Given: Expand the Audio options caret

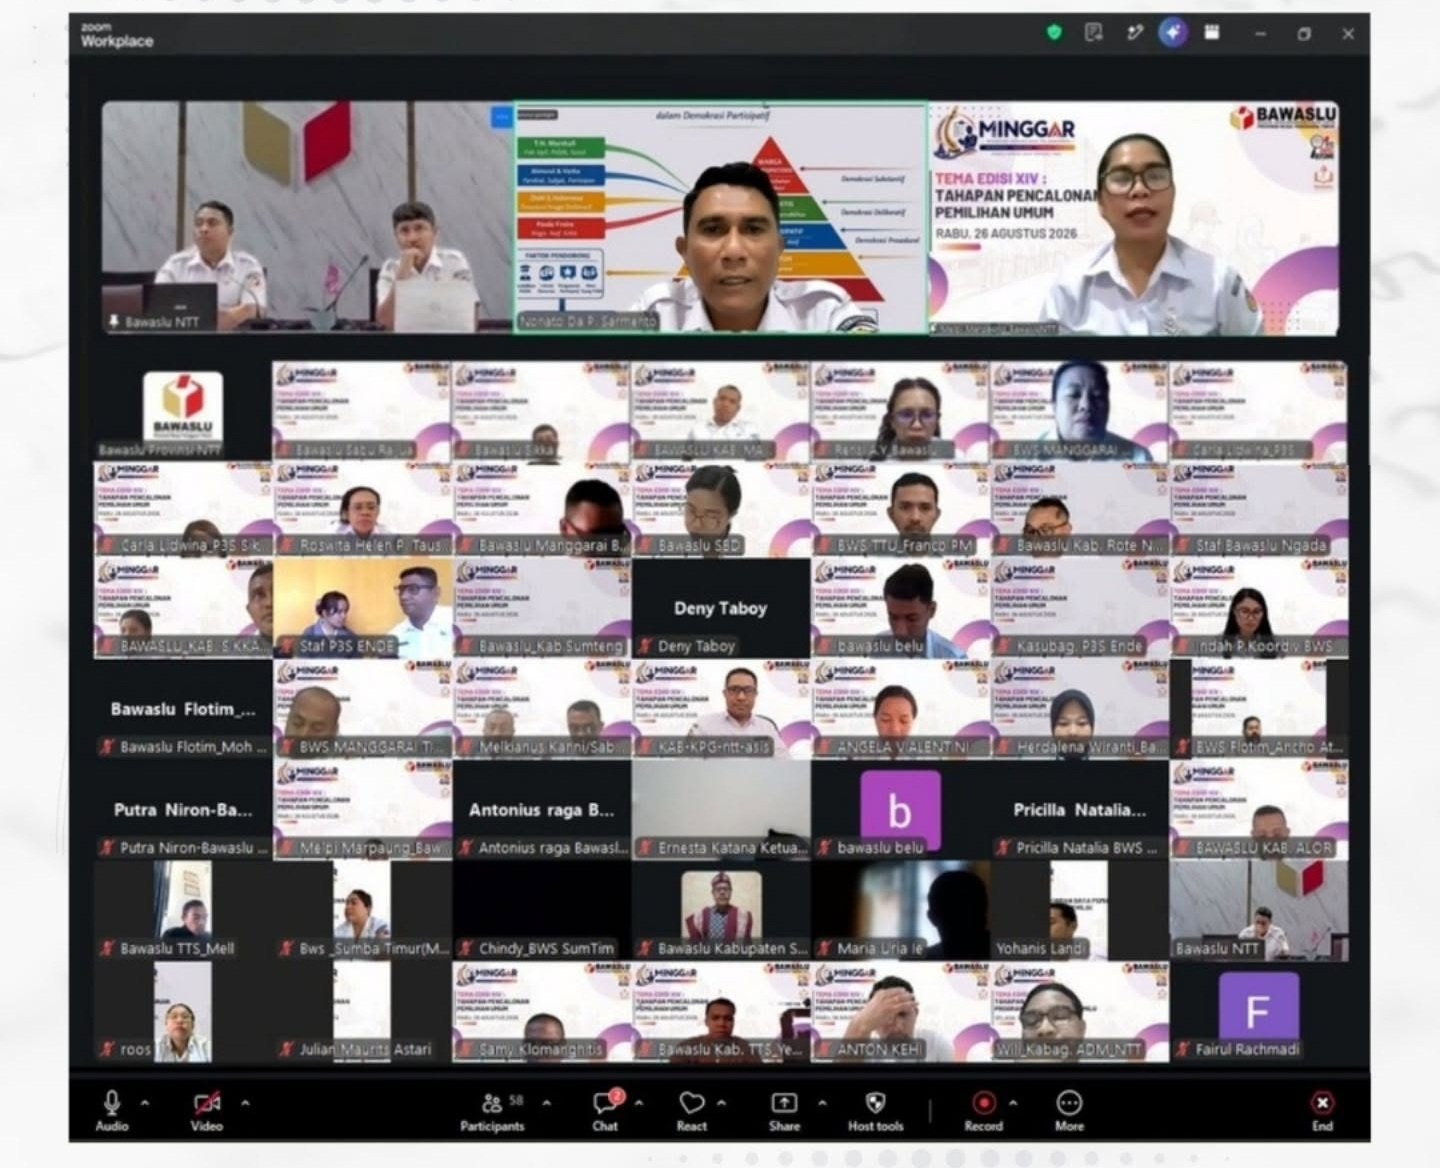Looking at the screenshot, I should (145, 1103).
